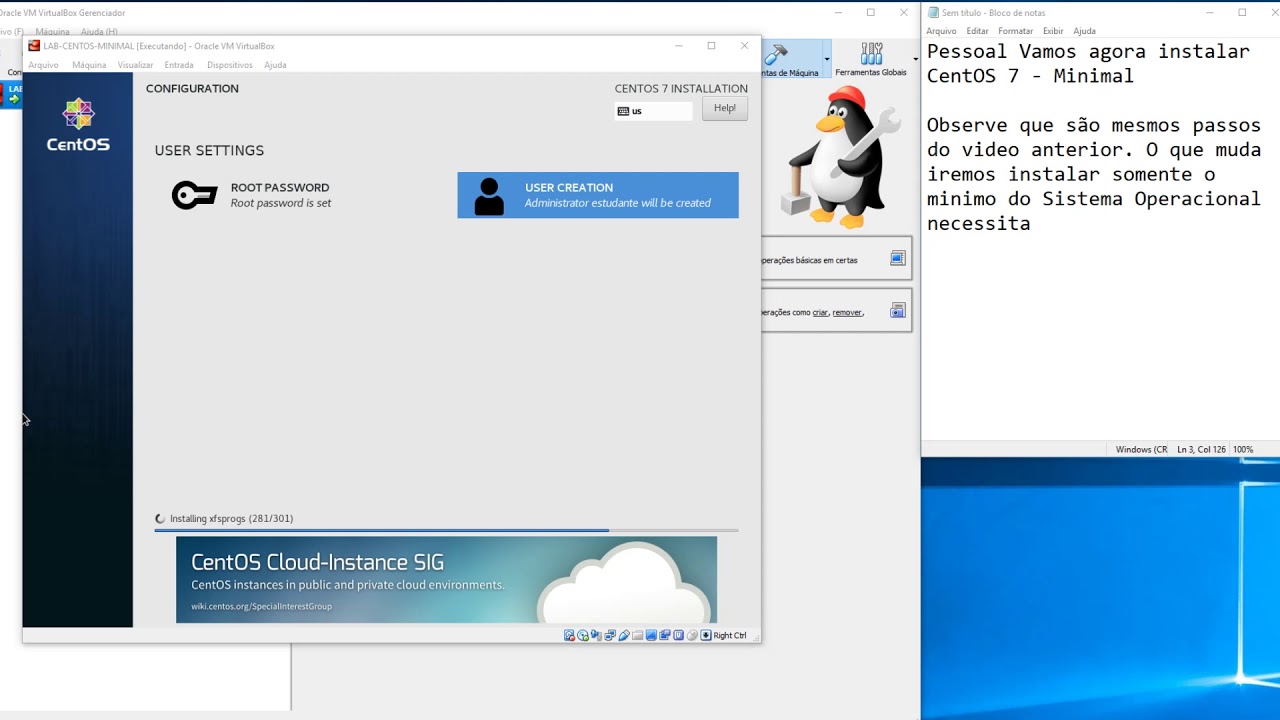Open Editar menu in Bloco de notas
This screenshot has width=1280, height=720.
977,31
